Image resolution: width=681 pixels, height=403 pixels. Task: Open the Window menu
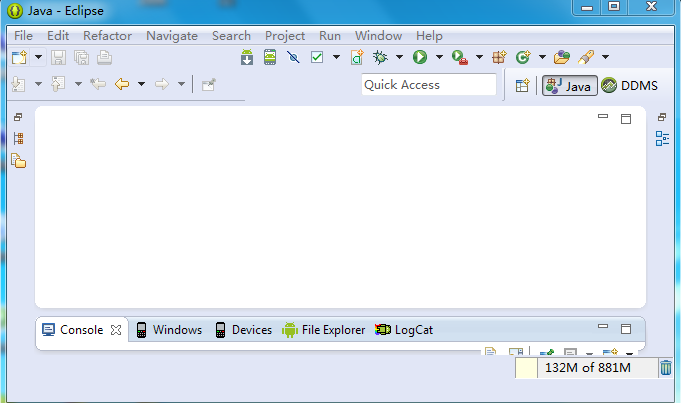378,36
